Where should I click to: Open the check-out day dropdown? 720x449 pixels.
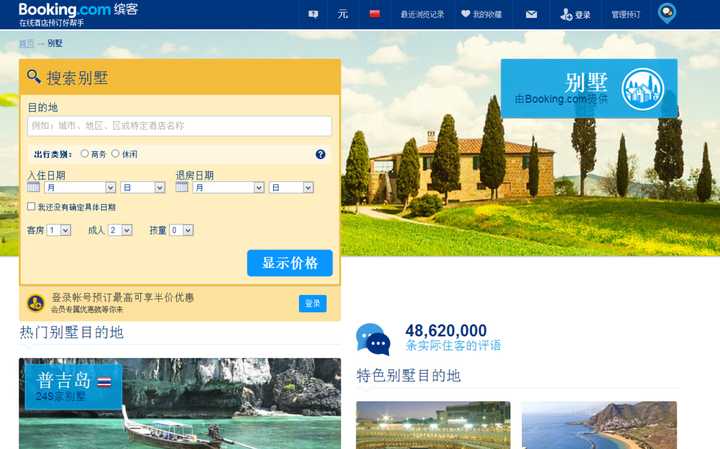pyautogui.click(x=291, y=187)
